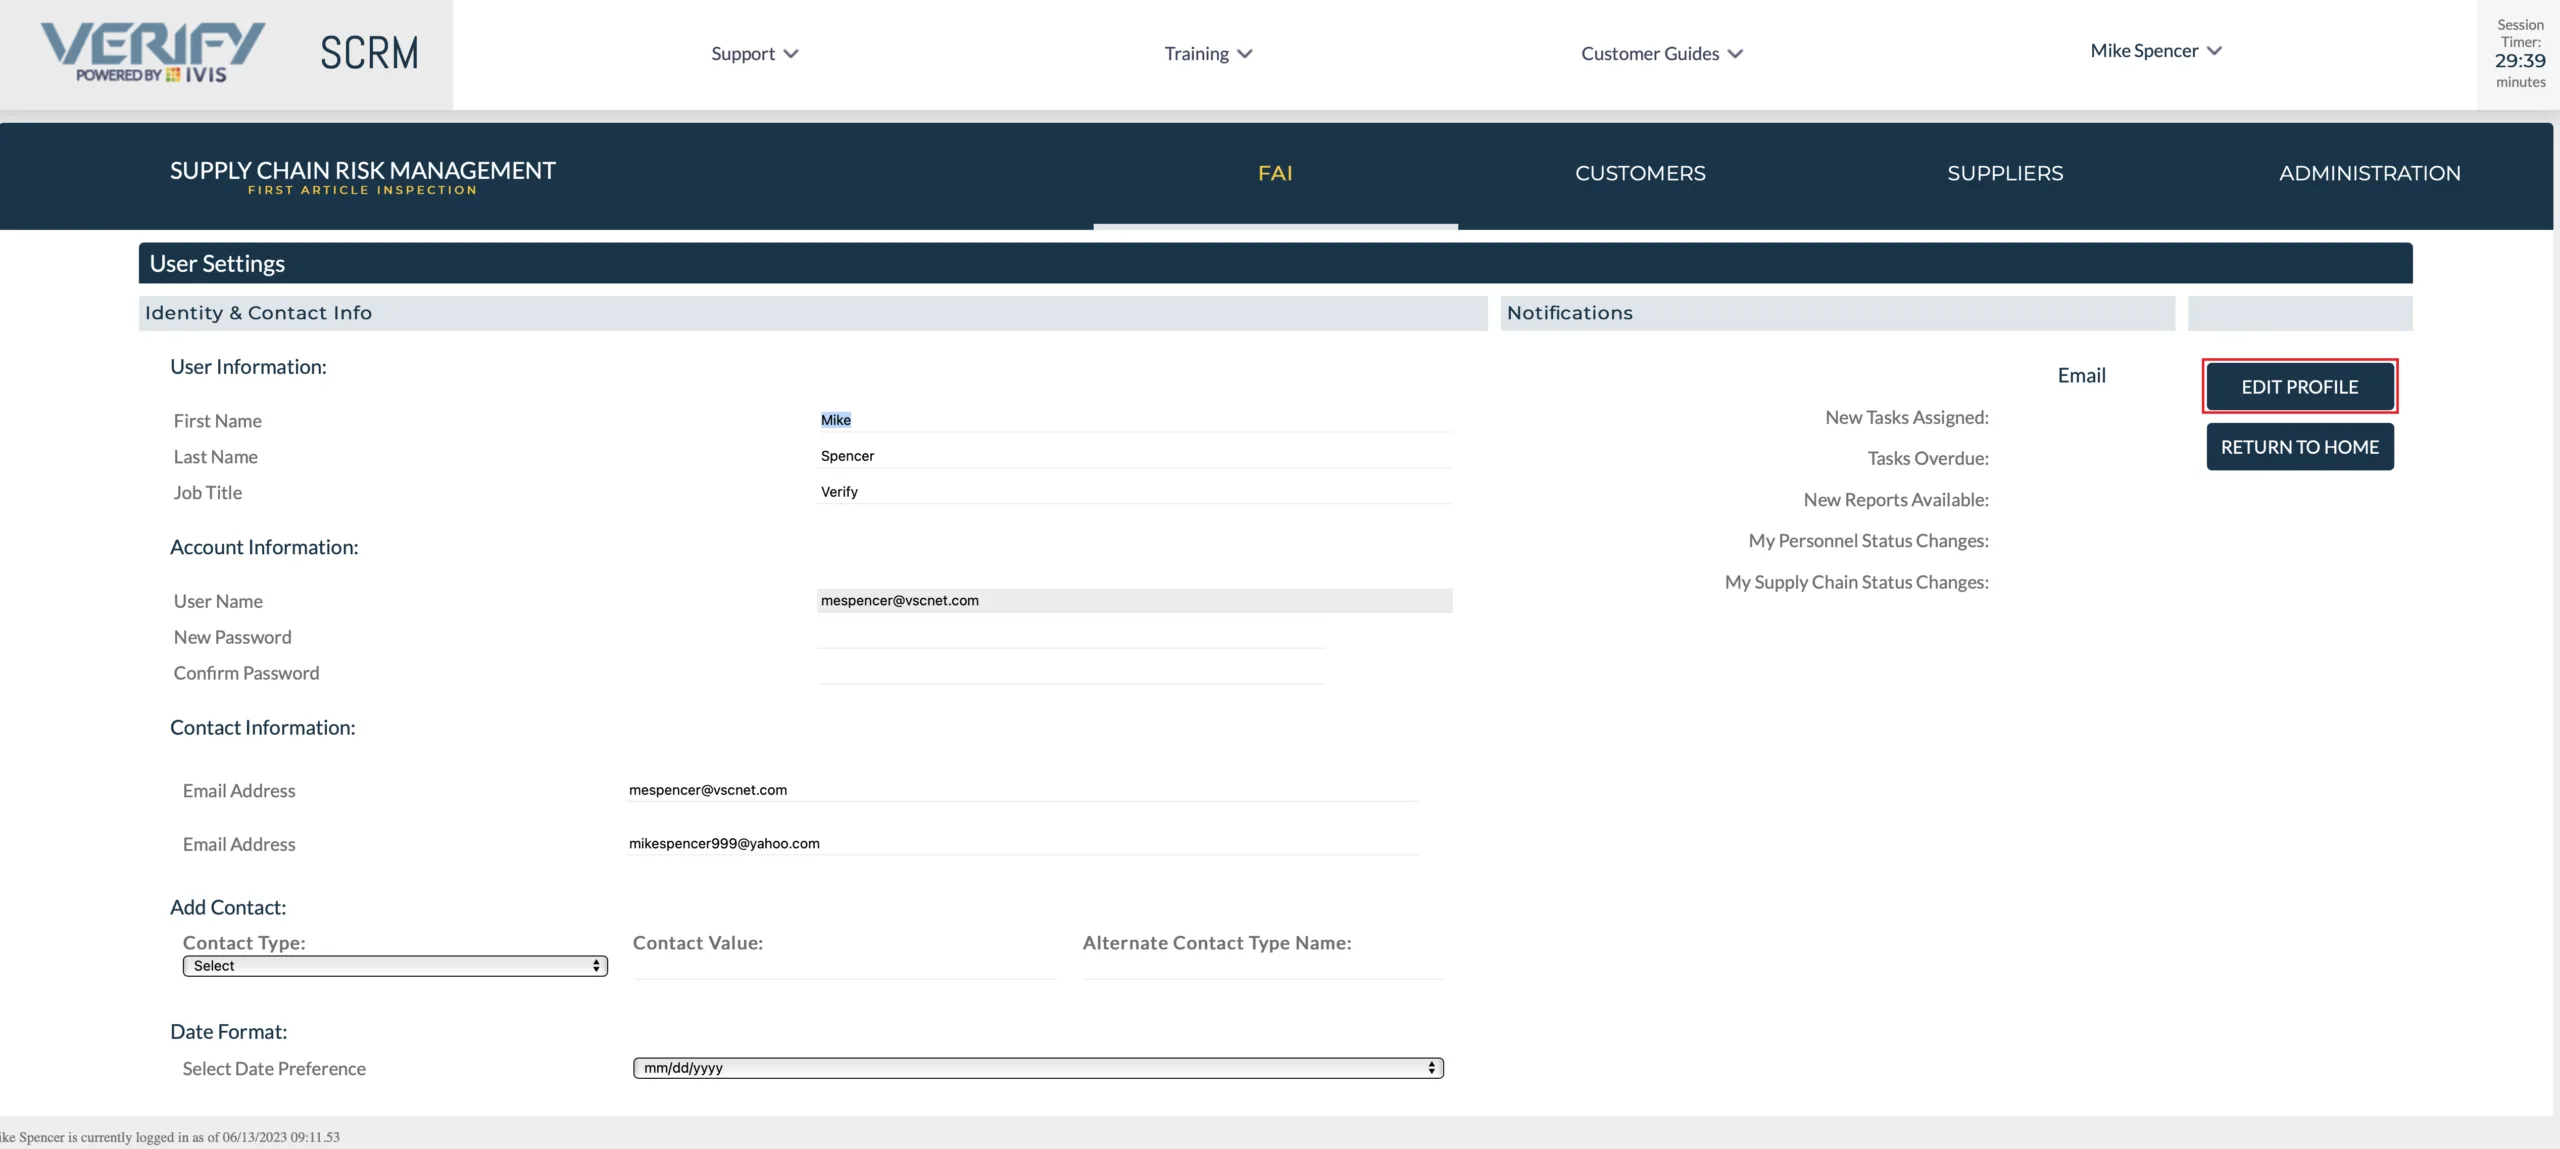Click the logged-in status footer text
2560x1149 pixels.
pos(170,1137)
